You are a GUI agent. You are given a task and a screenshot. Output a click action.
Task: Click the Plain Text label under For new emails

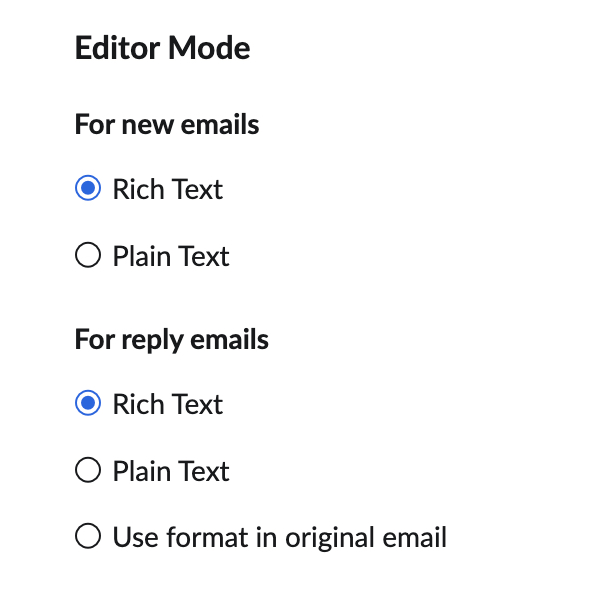pos(171,256)
